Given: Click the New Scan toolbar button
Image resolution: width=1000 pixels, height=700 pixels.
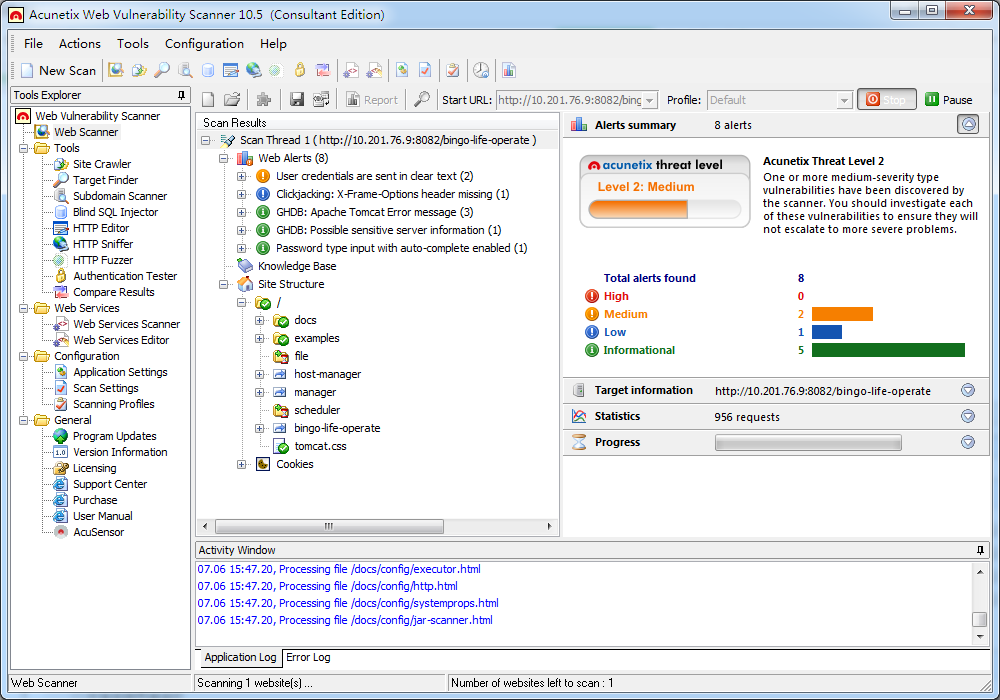Looking at the screenshot, I should pyautogui.click(x=59, y=70).
